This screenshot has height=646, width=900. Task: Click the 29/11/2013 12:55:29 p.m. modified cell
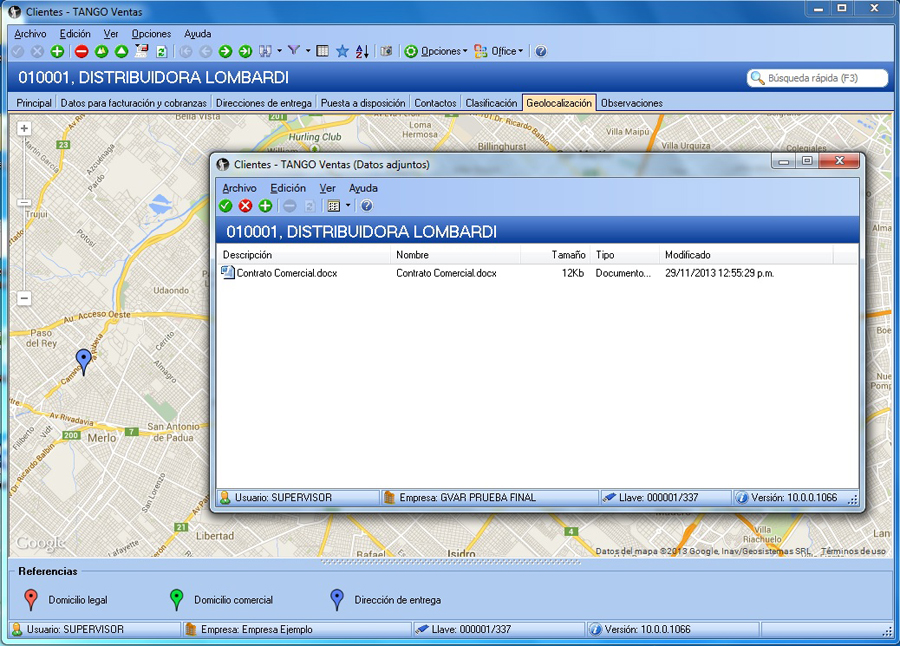point(719,273)
